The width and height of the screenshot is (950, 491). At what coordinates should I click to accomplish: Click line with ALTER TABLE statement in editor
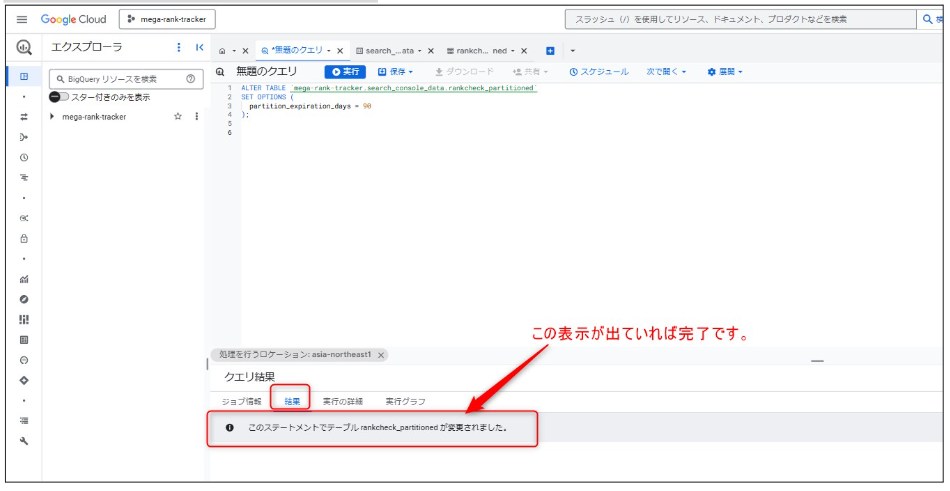388,88
